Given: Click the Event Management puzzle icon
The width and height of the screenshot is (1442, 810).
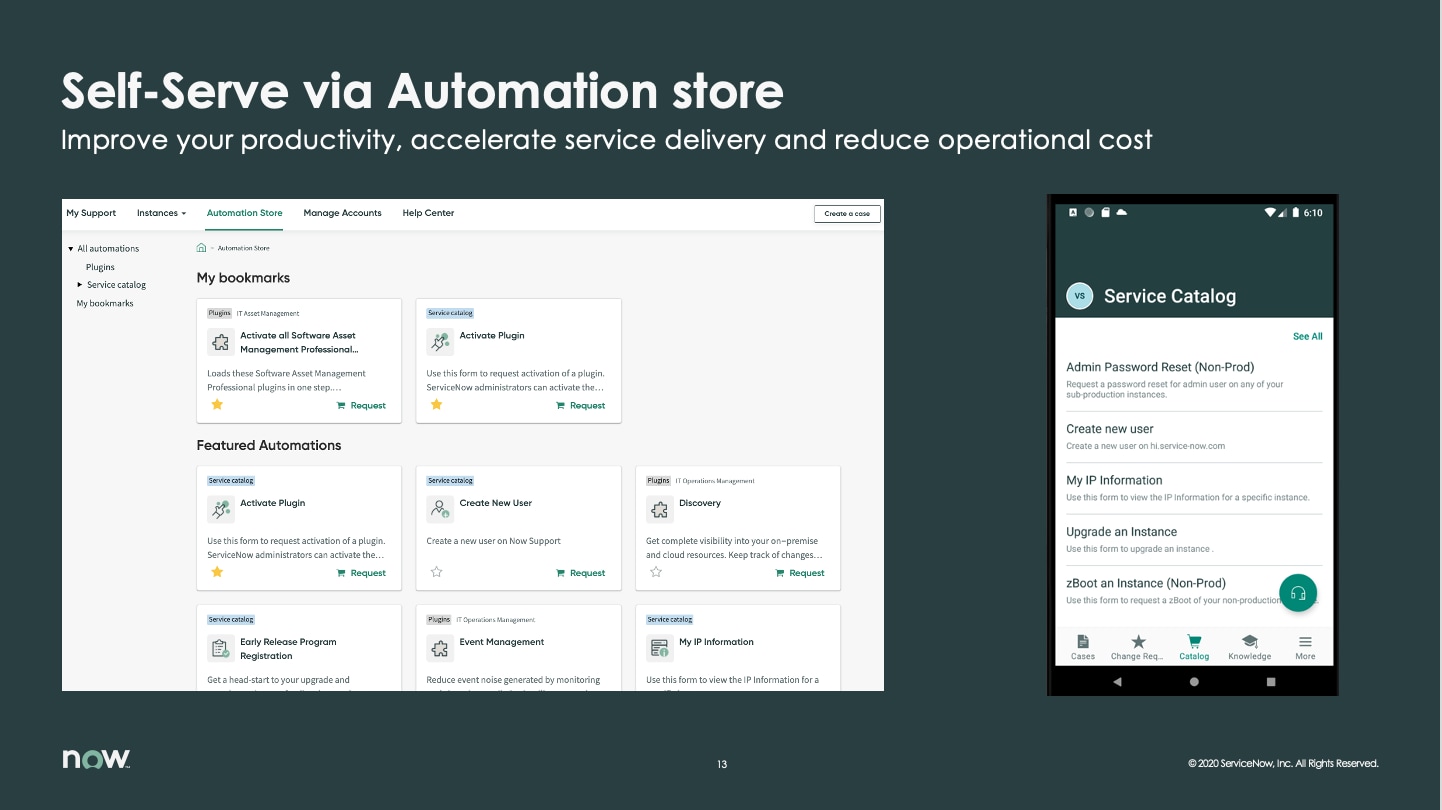Looking at the screenshot, I should (x=440, y=648).
